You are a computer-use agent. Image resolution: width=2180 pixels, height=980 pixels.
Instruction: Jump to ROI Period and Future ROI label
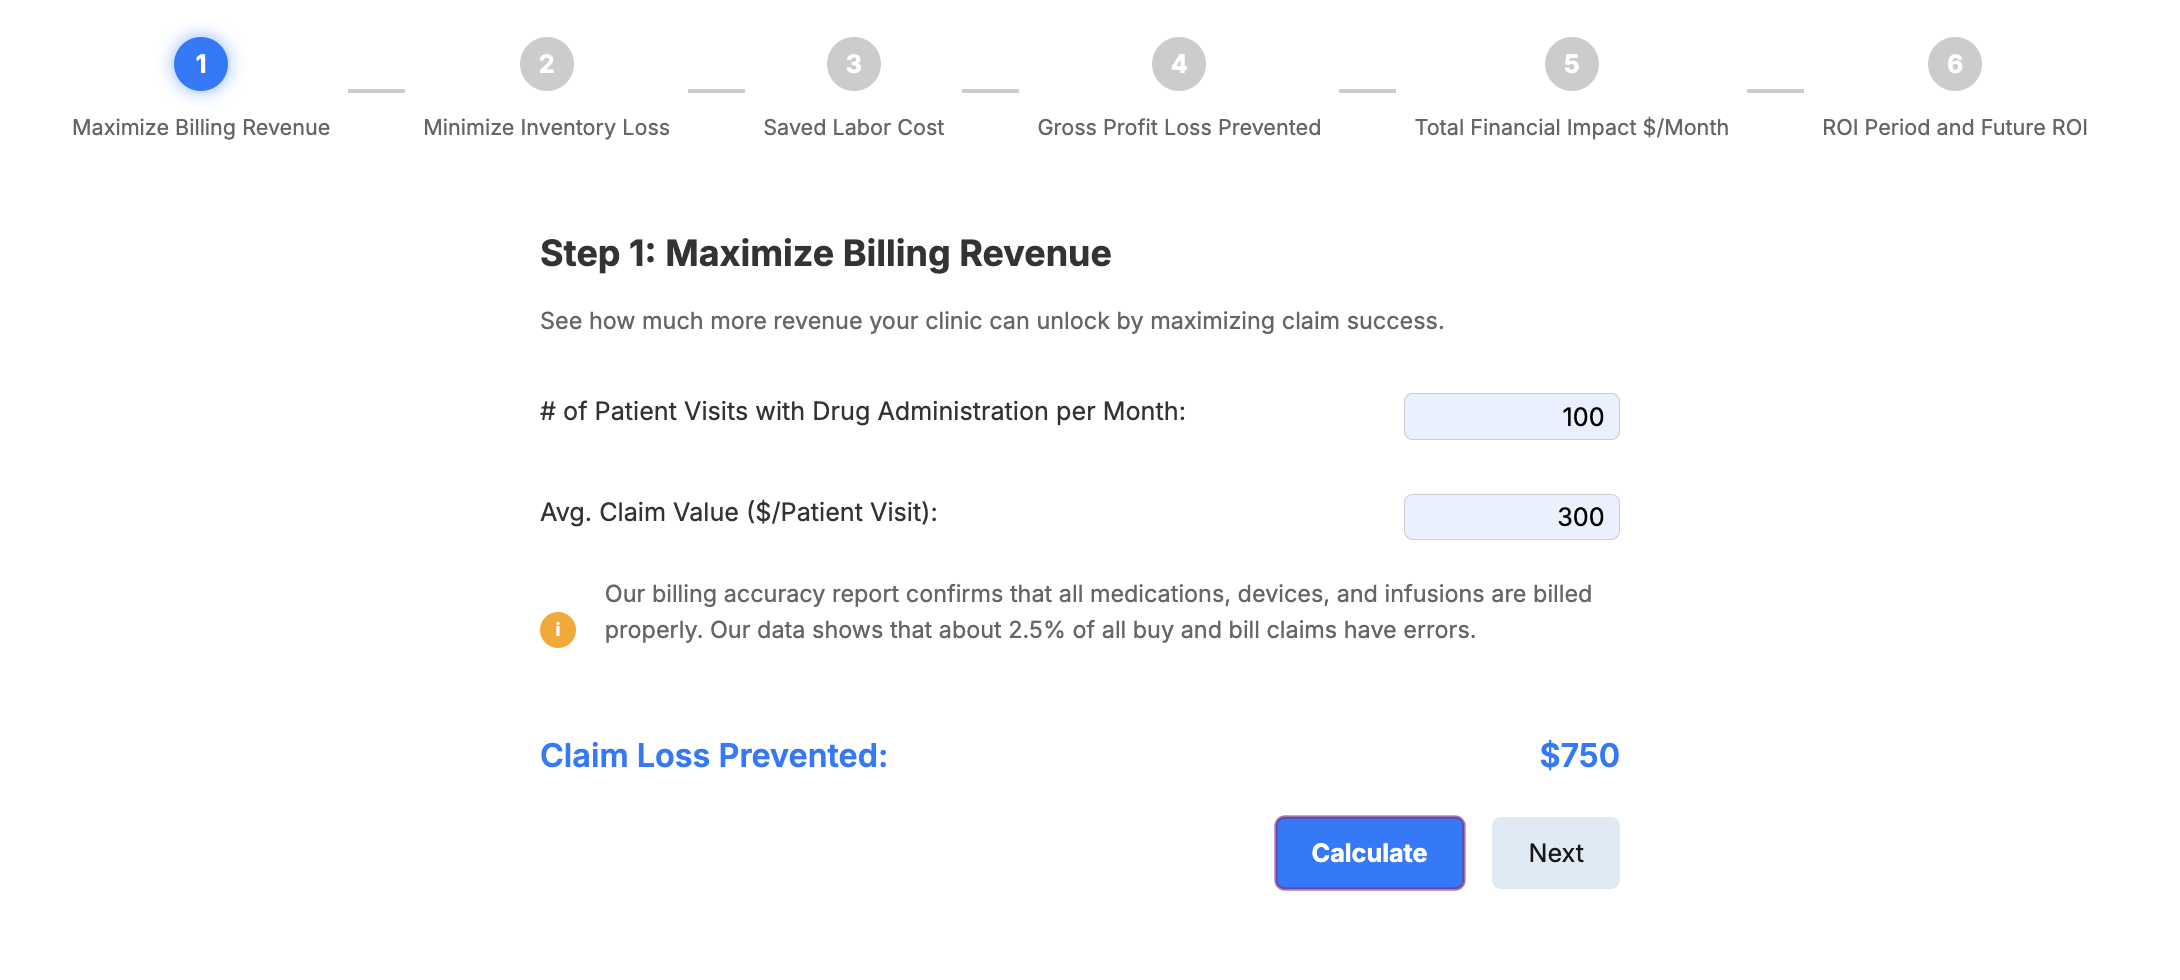1954,128
